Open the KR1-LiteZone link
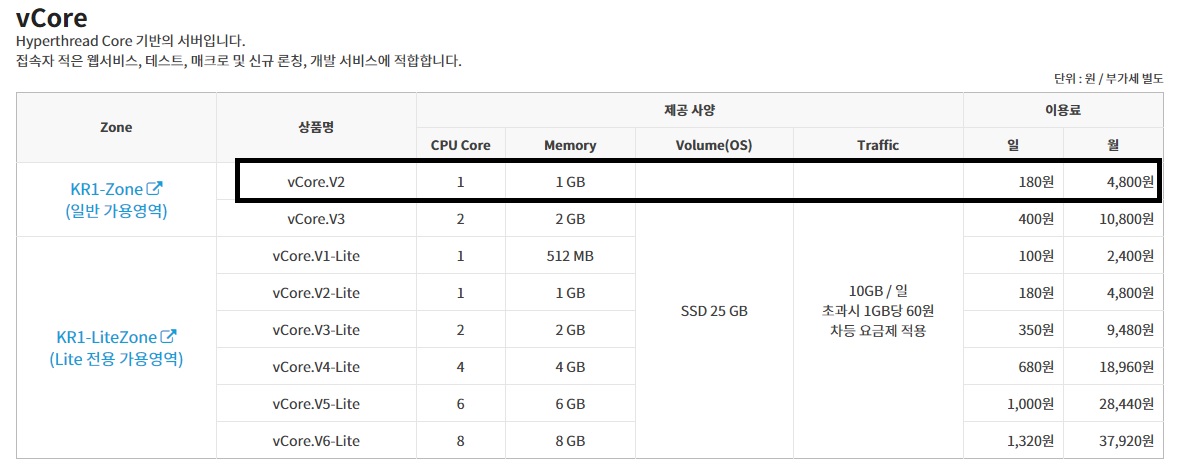 (x=108, y=337)
